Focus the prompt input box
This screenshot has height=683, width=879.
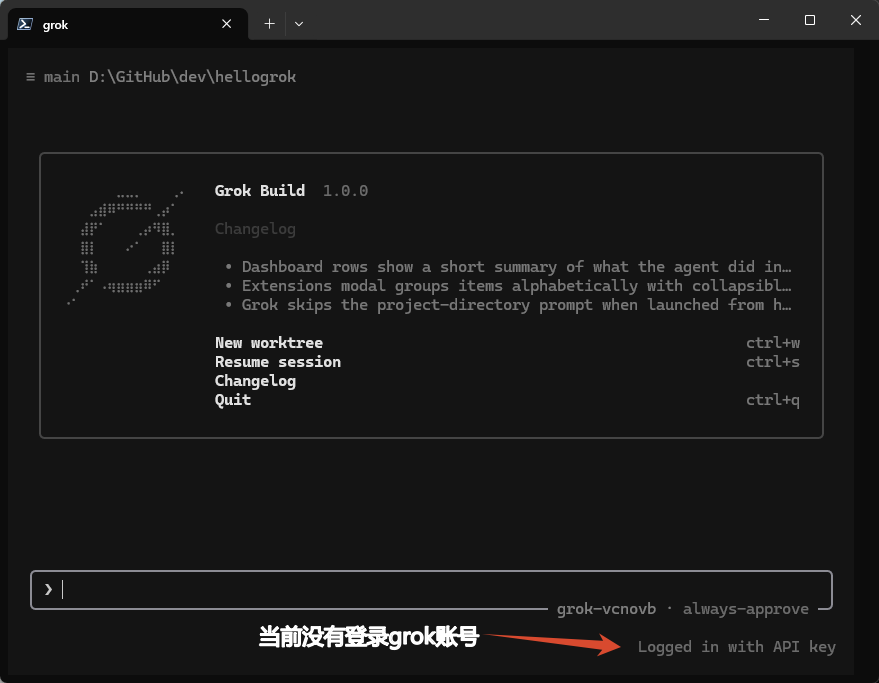pyautogui.click(x=431, y=589)
